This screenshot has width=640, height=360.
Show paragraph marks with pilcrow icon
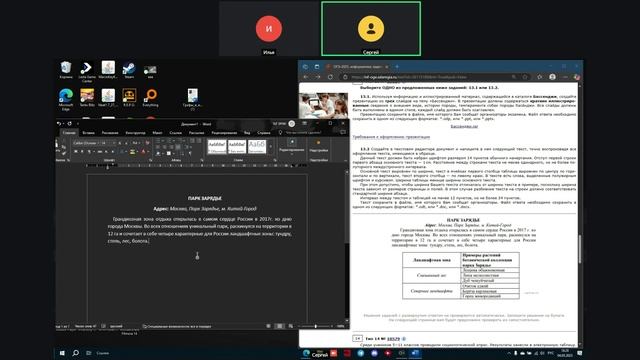[190, 153]
